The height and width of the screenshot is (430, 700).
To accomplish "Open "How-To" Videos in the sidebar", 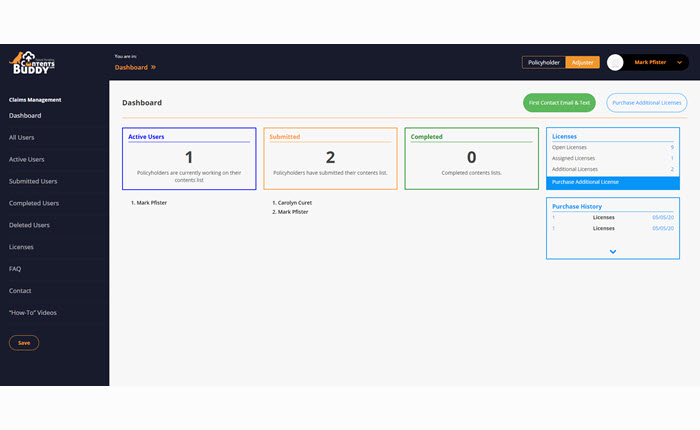I will 33,312.
